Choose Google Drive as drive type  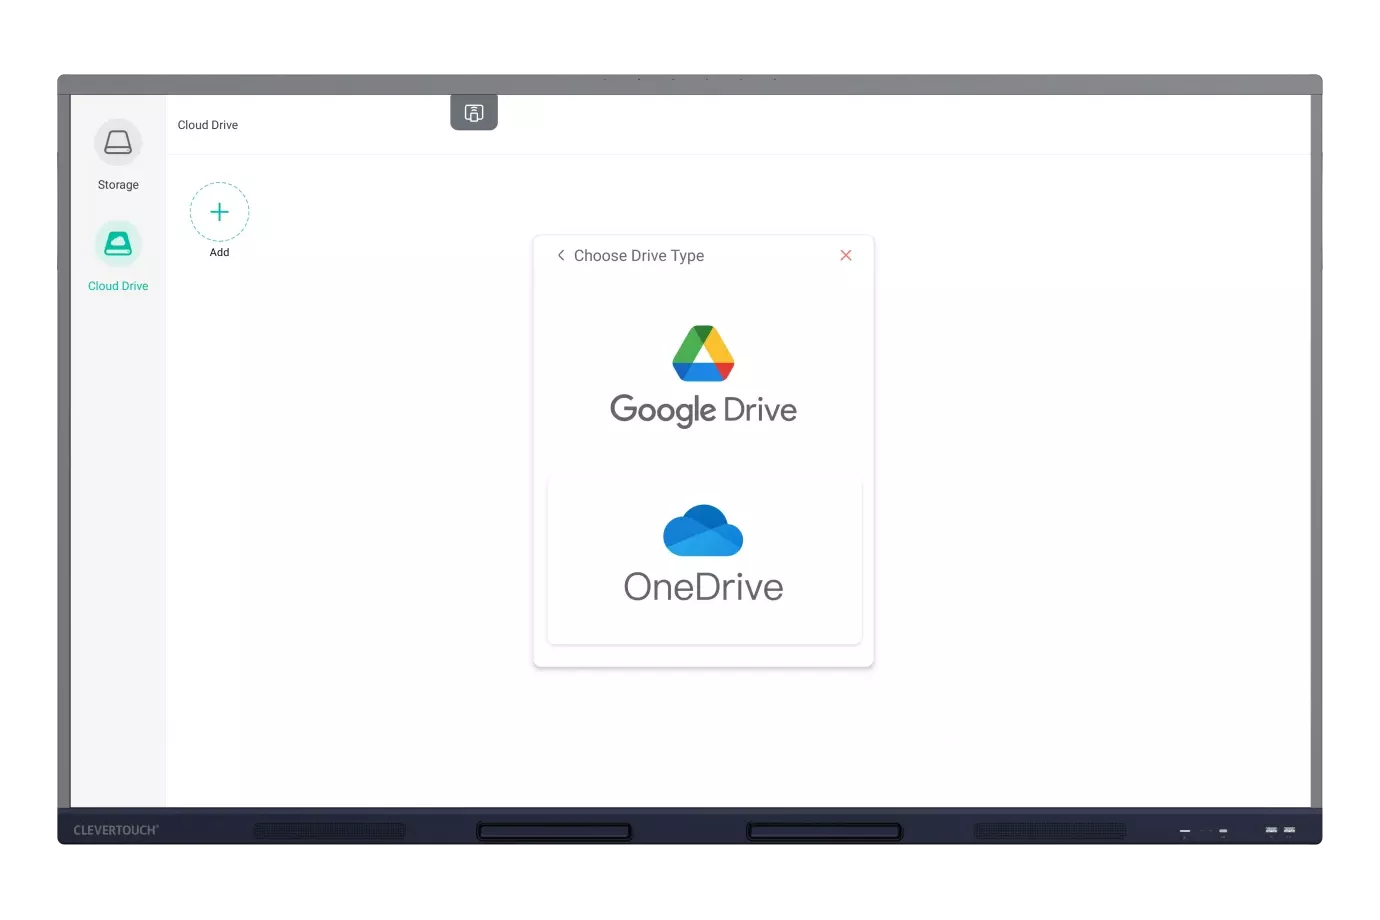(x=704, y=377)
